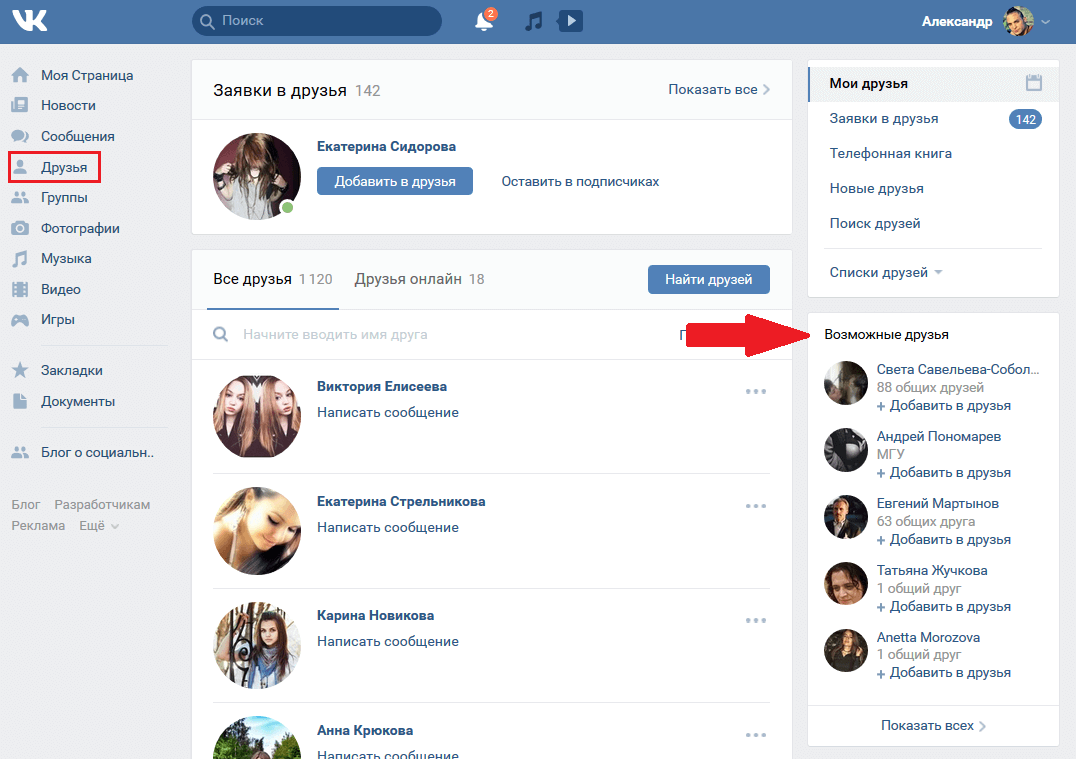Viewport: 1076px width, 759px height.
Task: Click the document icon beside Документы
Action: (x=21, y=401)
